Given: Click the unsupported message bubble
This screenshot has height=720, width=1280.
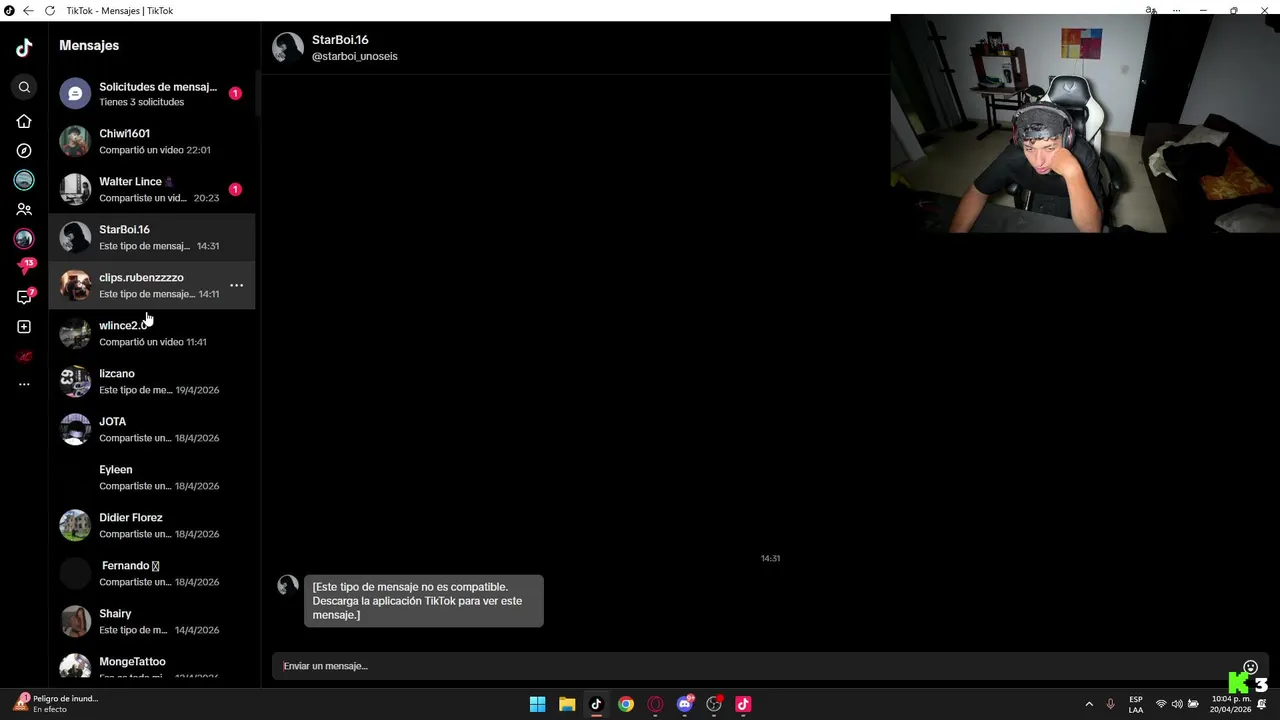Looking at the screenshot, I should click(424, 601).
